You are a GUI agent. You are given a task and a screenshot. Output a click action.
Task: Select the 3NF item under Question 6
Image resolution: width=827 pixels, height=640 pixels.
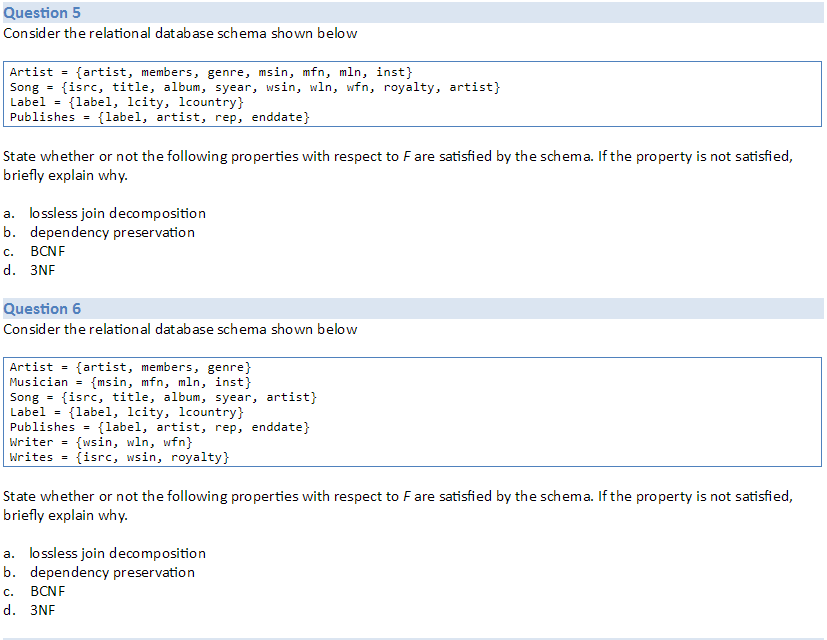43,610
